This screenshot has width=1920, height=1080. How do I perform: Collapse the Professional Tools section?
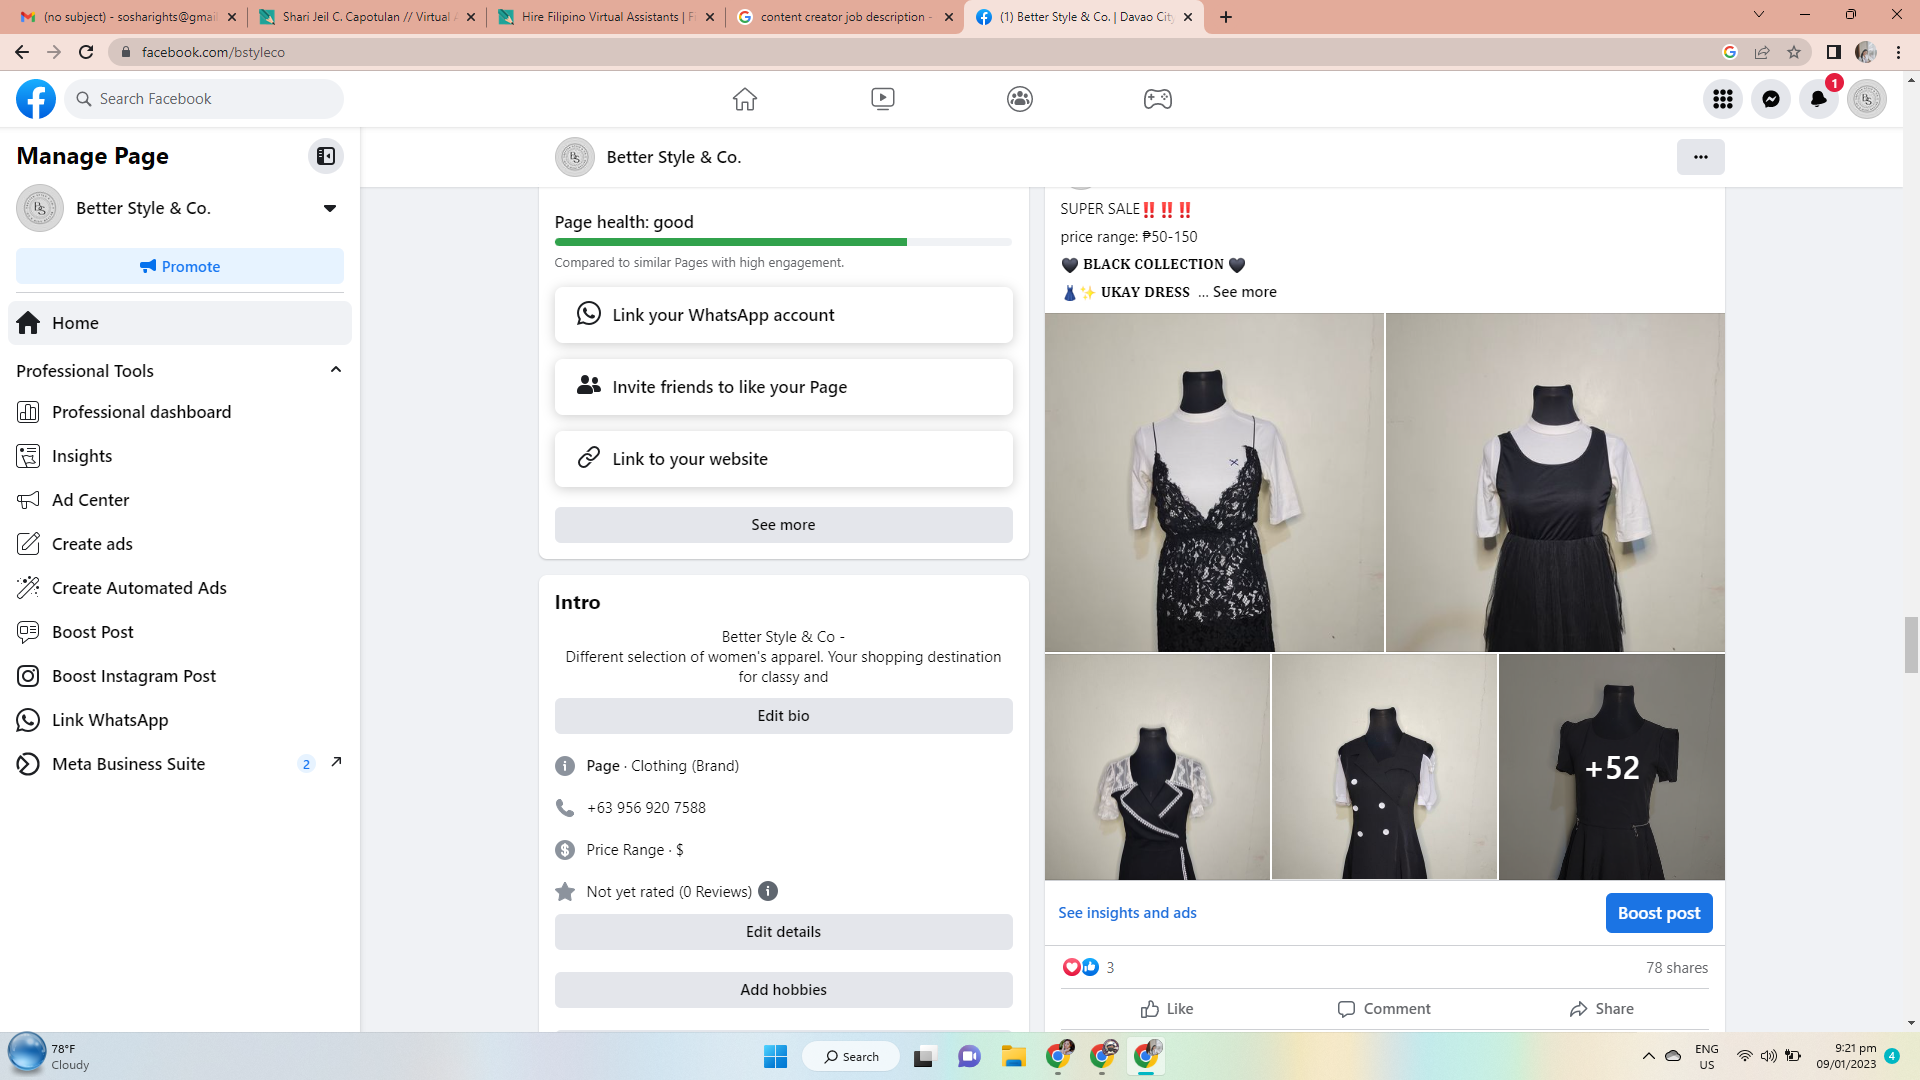pyautogui.click(x=336, y=370)
